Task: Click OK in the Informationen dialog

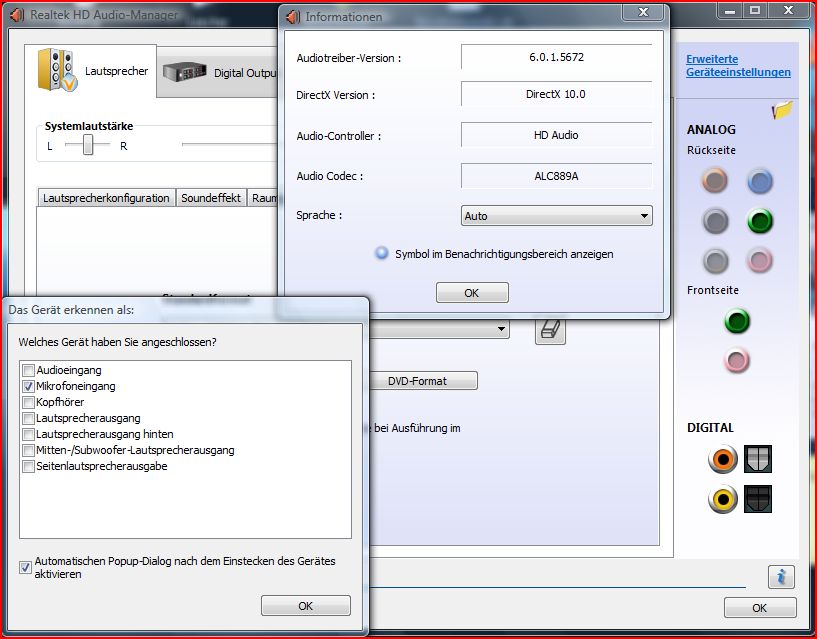Action: point(472,292)
